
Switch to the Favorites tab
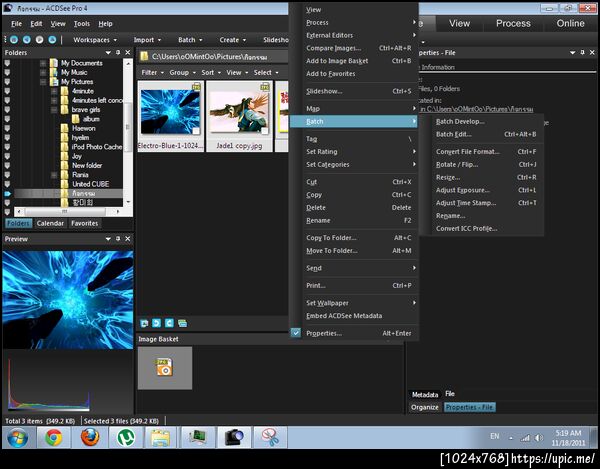(x=85, y=223)
